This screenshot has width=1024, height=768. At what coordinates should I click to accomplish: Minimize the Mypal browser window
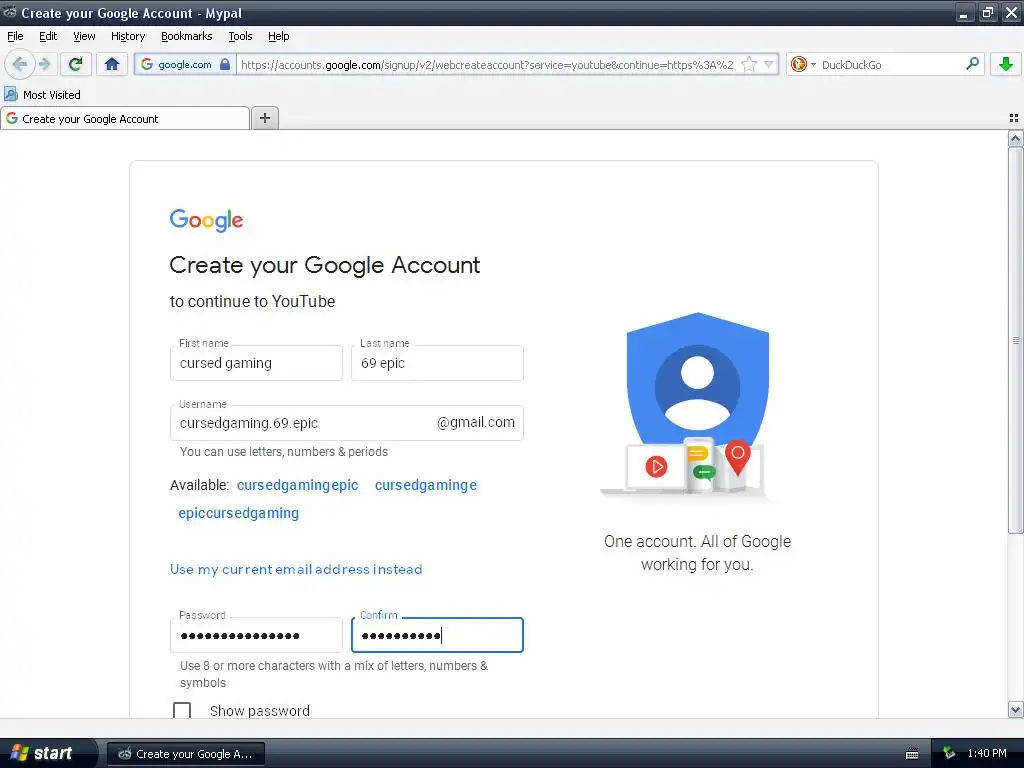(965, 12)
